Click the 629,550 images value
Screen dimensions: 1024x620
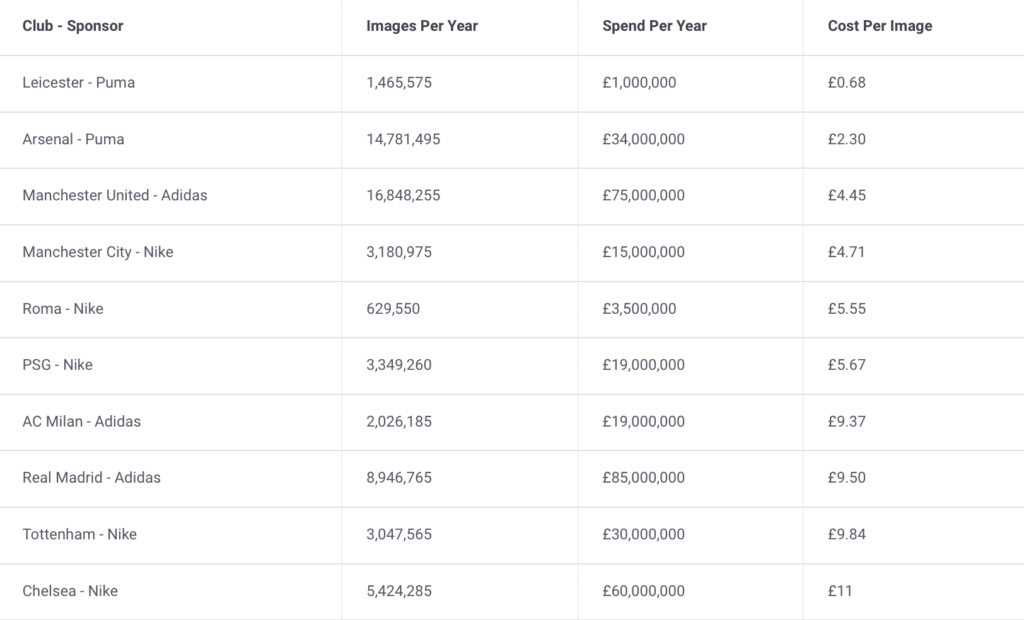click(393, 309)
